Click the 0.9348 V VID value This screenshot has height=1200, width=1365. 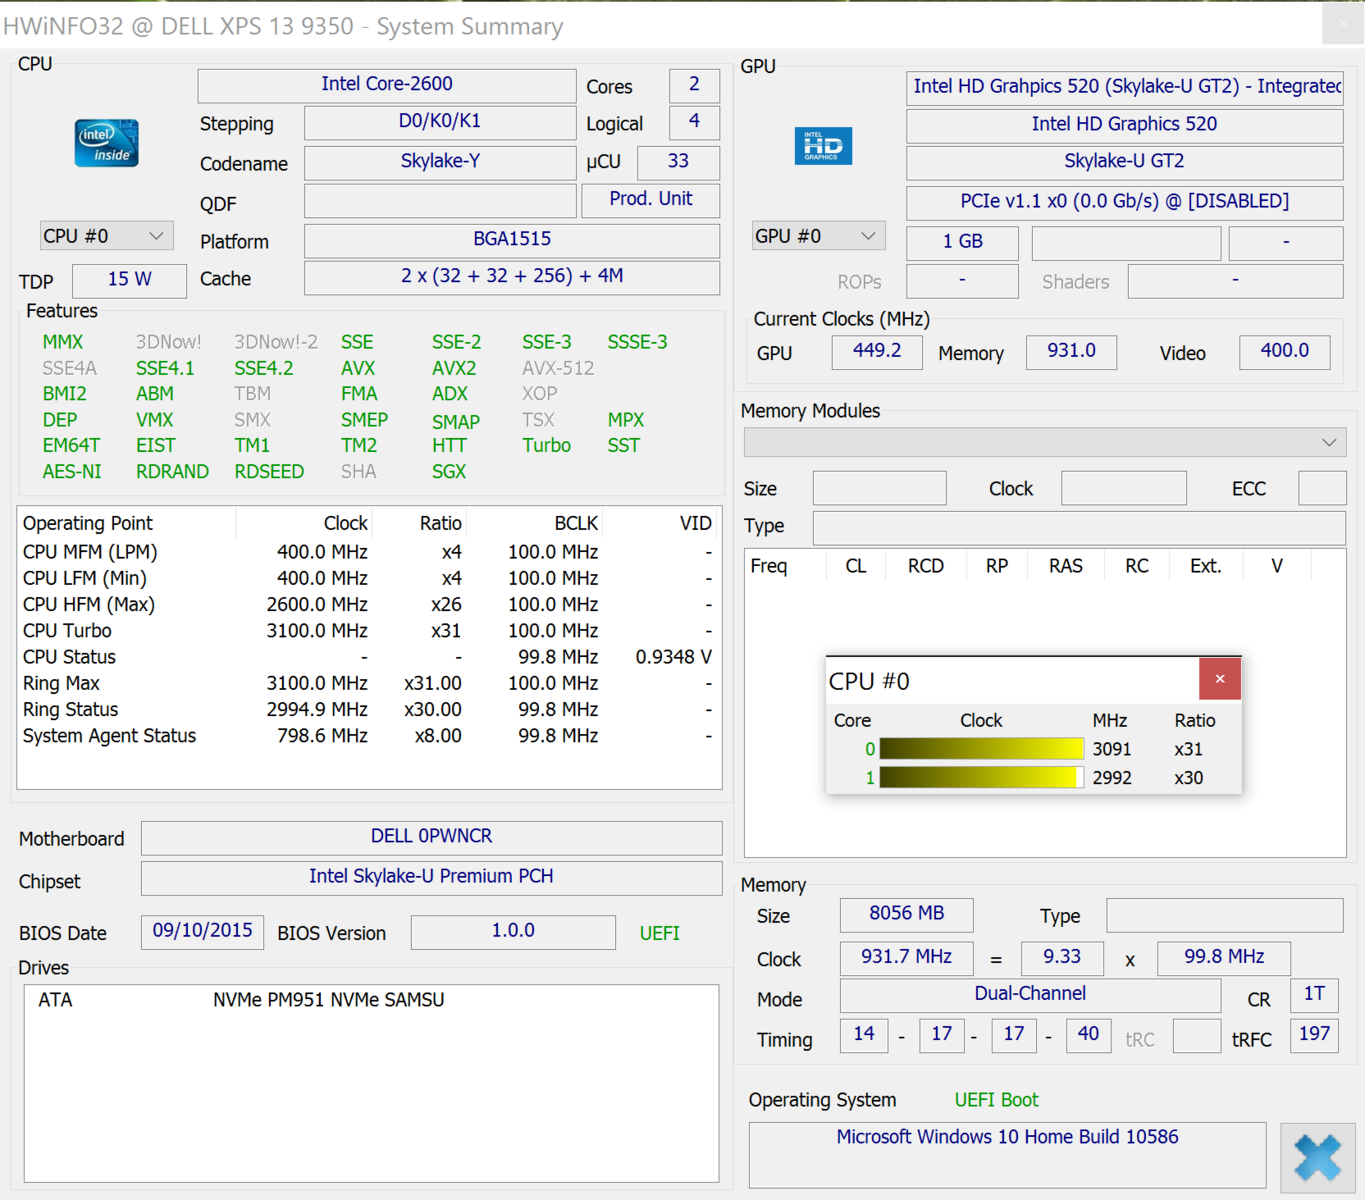[x=674, y=657]
